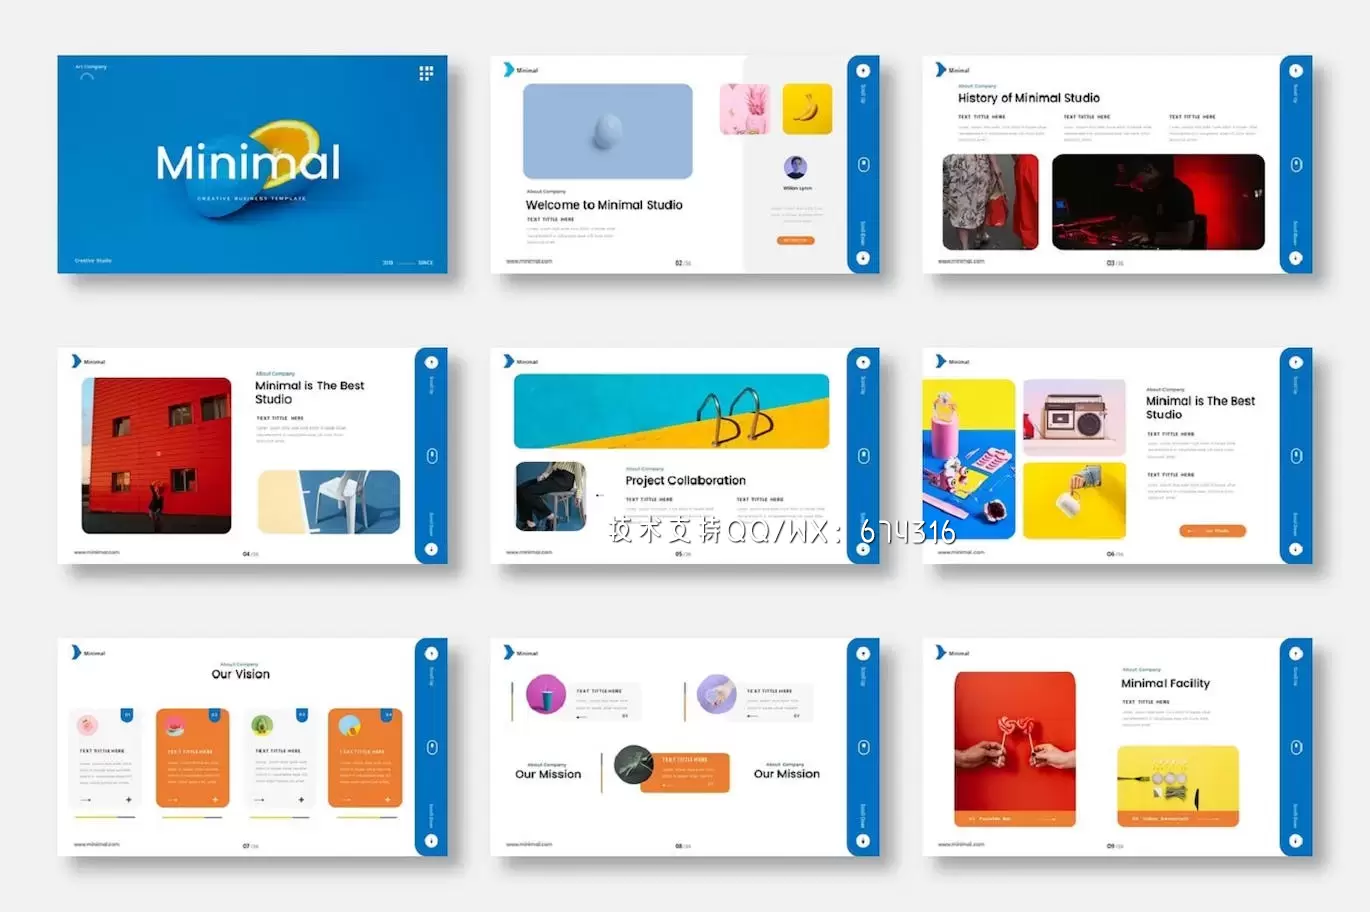Click the 'Our Vision' heading

click(241, 674)
